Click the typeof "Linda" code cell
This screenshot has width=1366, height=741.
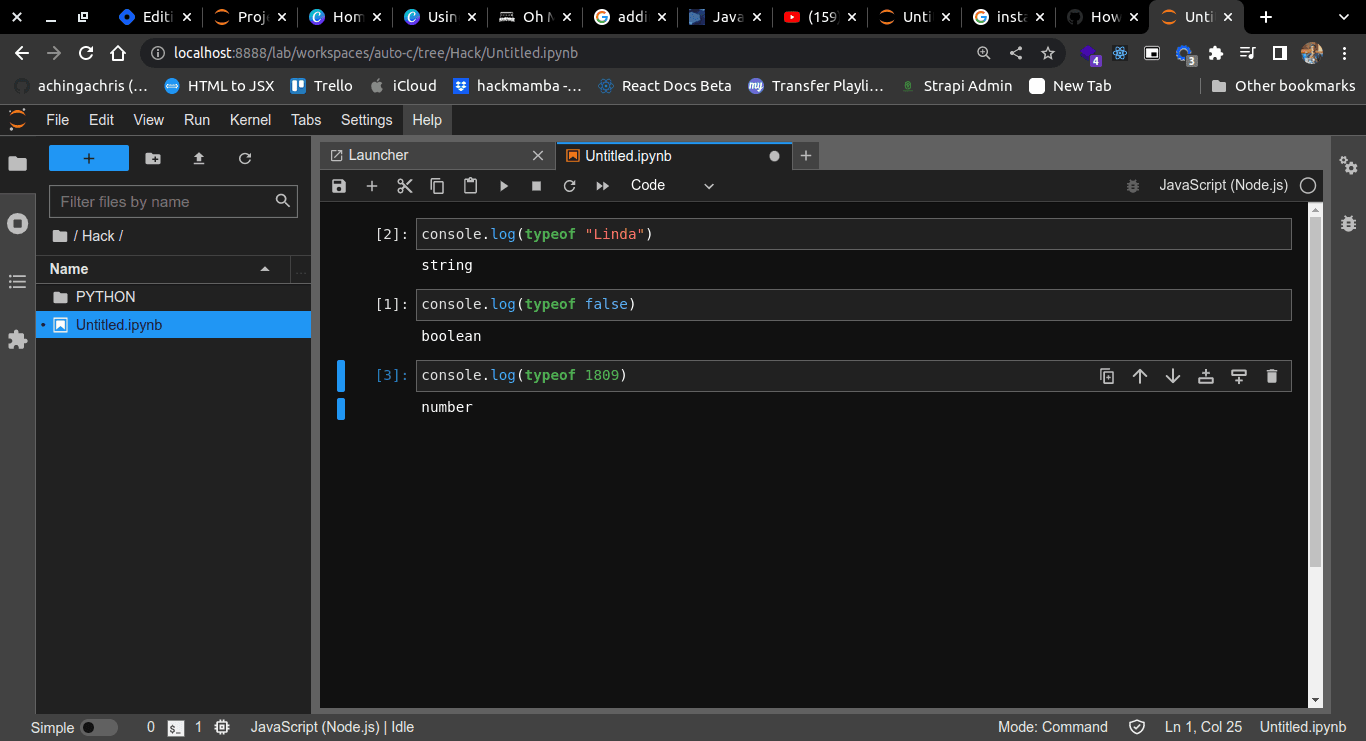pos(853,234)
